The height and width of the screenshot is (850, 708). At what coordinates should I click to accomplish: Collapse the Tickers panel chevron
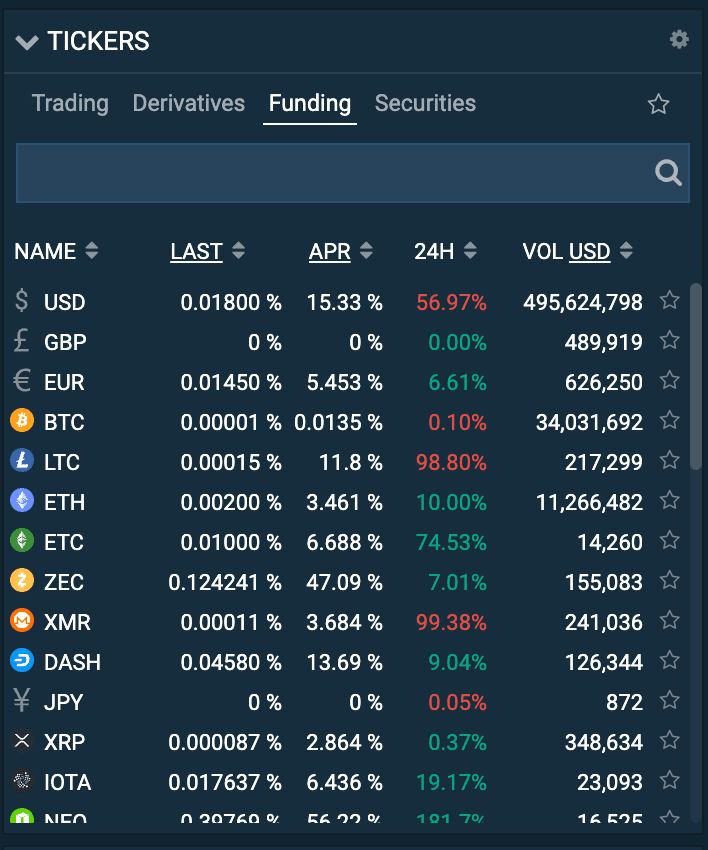27,42
